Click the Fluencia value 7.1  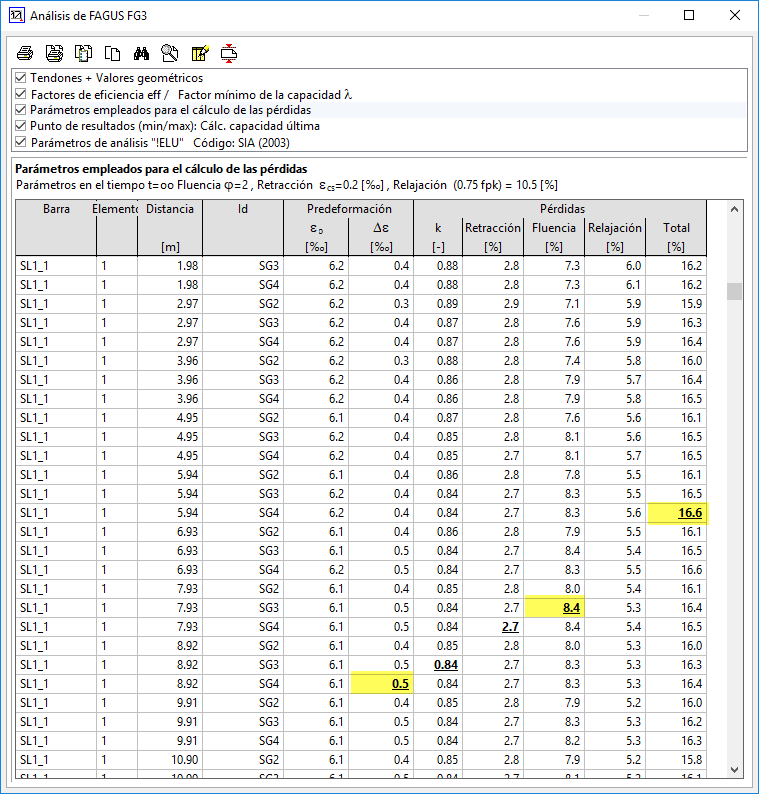click(x=572, y=304)
